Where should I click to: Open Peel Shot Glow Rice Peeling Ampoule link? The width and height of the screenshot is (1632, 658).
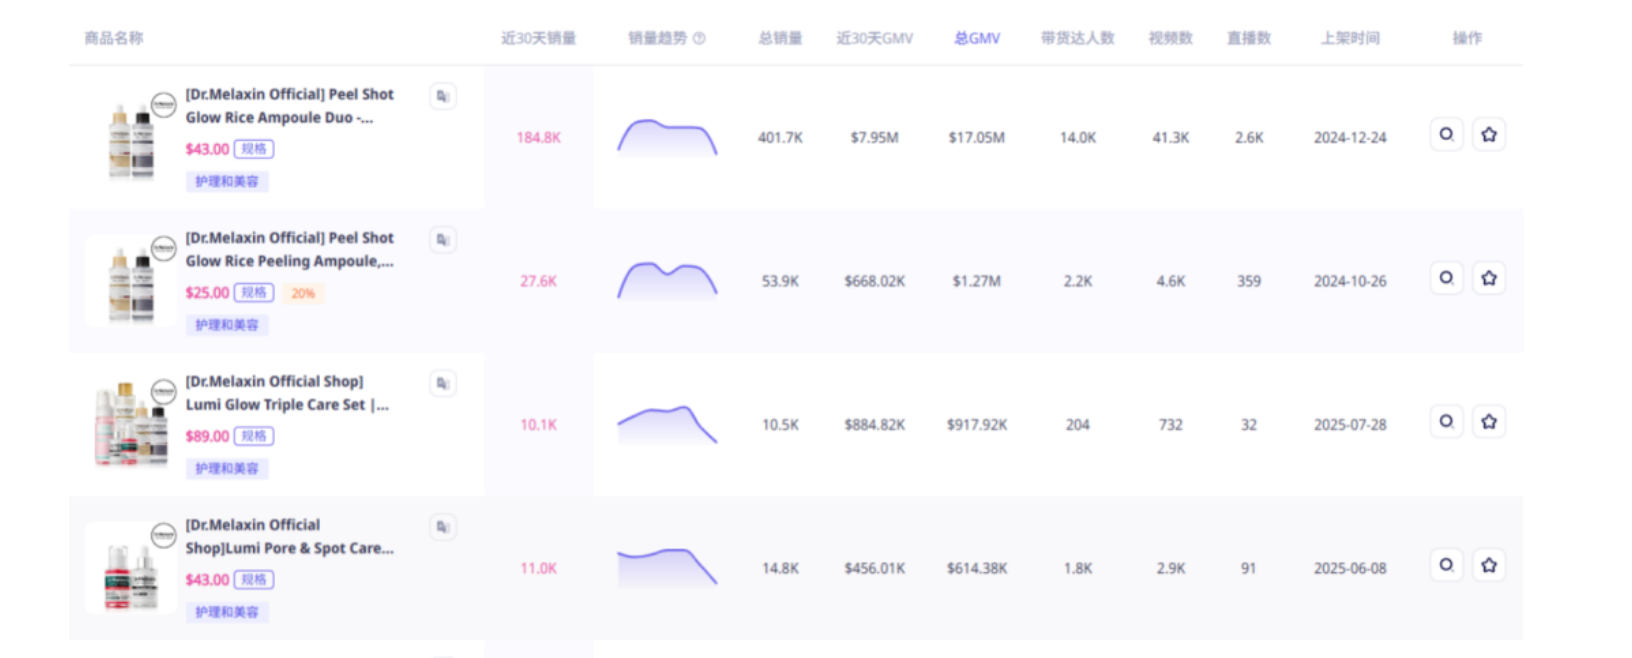click(x=290, y=249)
